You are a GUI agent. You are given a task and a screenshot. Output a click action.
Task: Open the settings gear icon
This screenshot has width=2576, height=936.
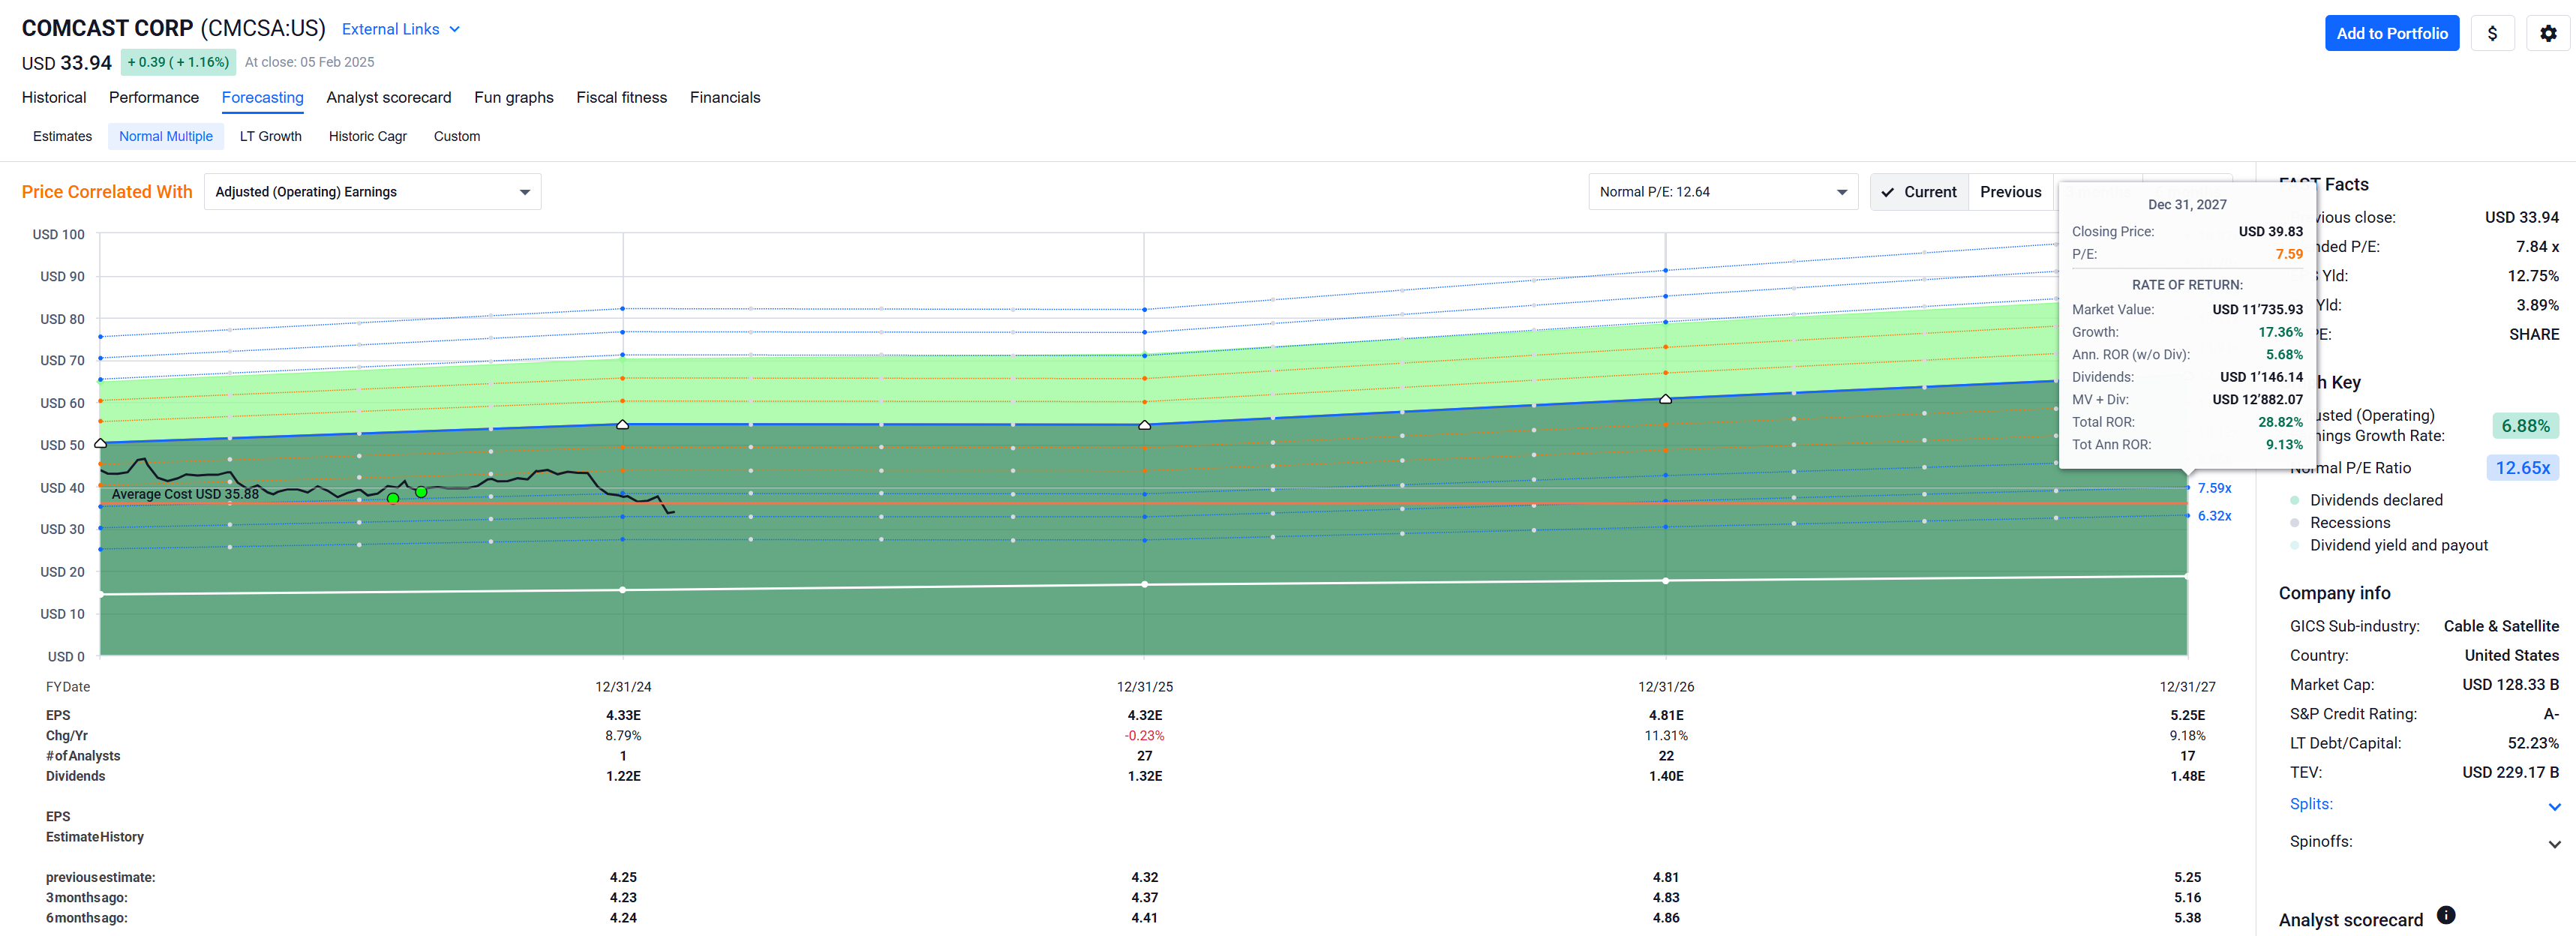tap(2547, 33)
